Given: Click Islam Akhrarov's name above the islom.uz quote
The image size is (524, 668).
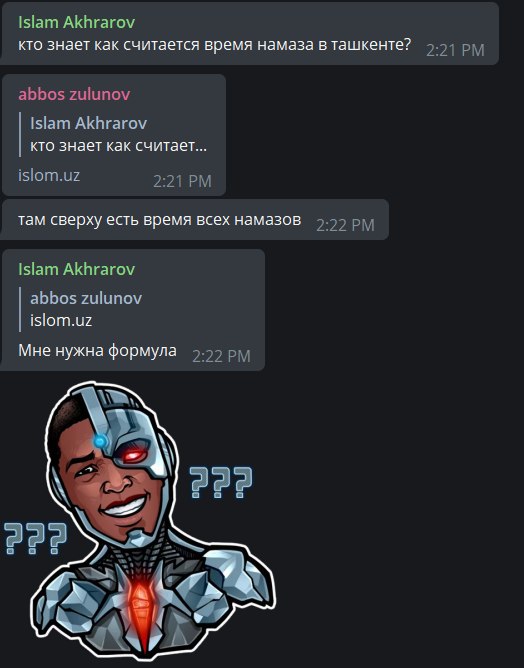Looking at the screenshot, I should click(77, 269).
